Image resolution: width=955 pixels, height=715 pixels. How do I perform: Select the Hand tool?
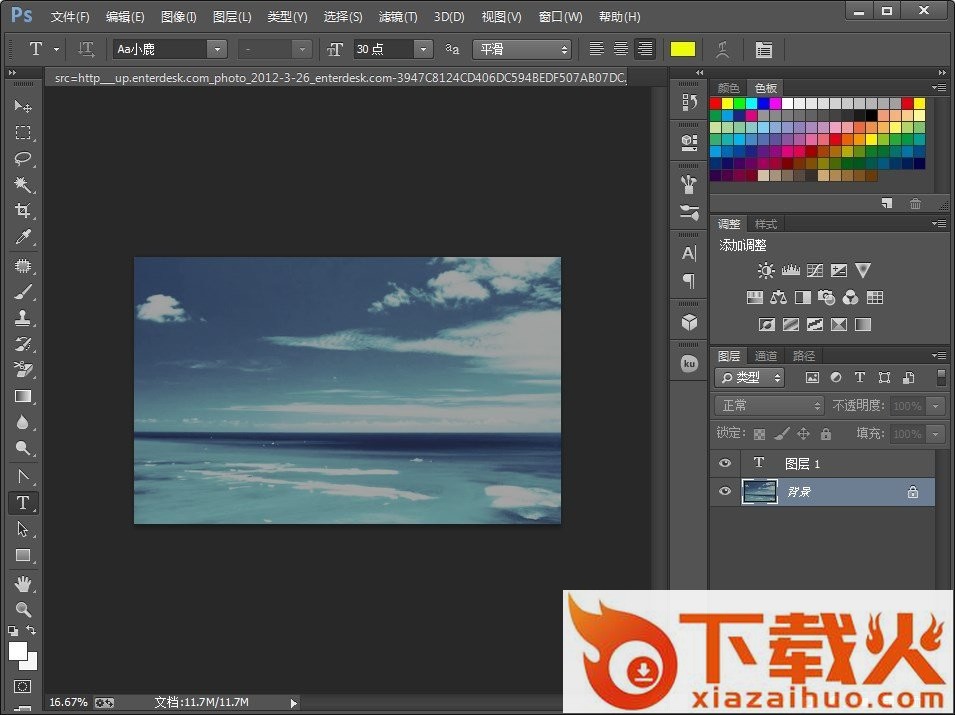tap(23, 583)
